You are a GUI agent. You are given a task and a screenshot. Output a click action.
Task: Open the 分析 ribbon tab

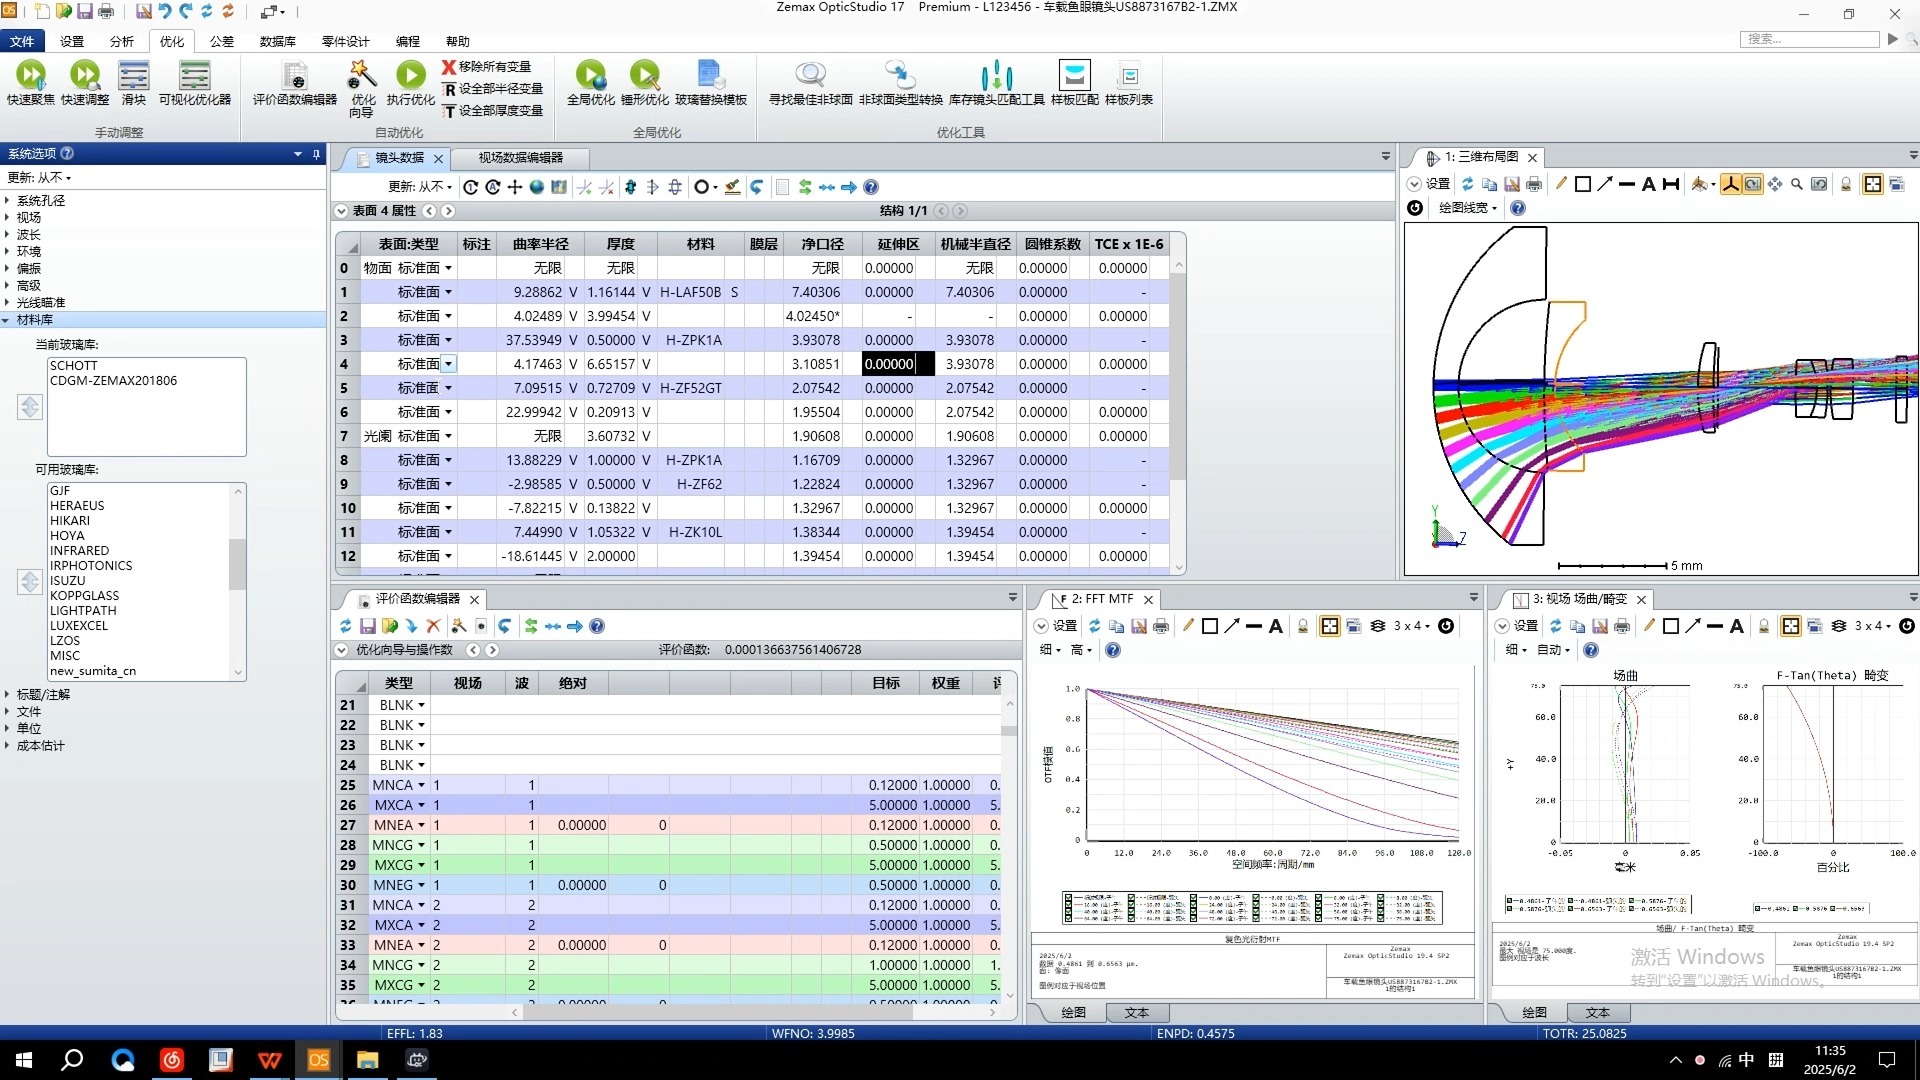point(122,41)
